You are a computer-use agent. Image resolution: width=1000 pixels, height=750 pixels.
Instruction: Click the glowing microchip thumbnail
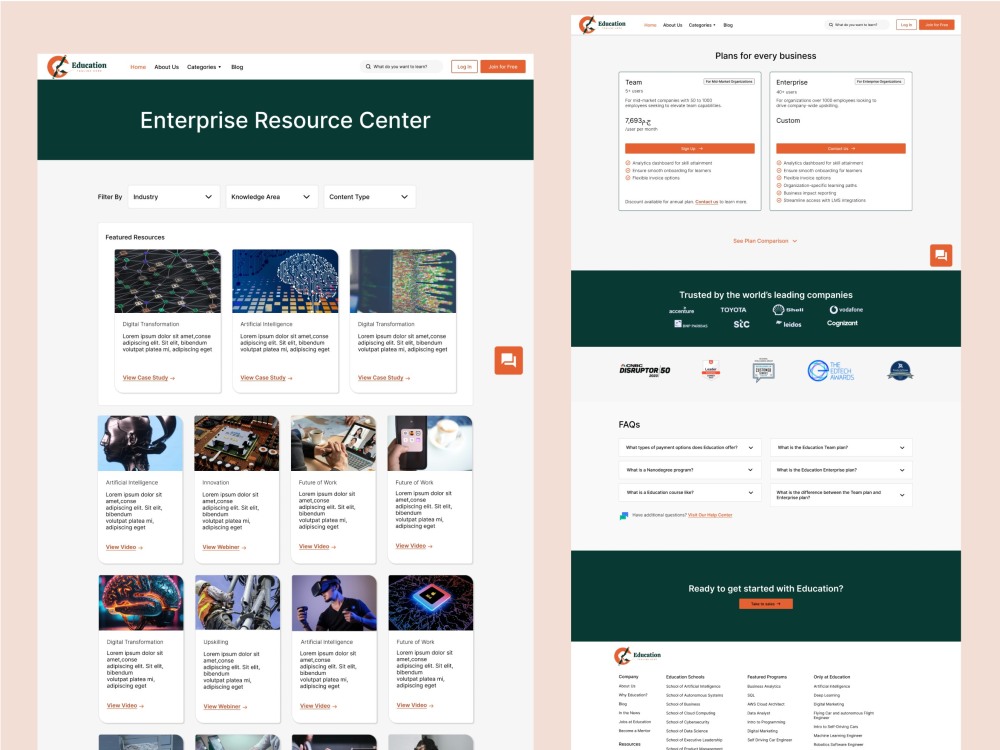[x=430, y=603]
